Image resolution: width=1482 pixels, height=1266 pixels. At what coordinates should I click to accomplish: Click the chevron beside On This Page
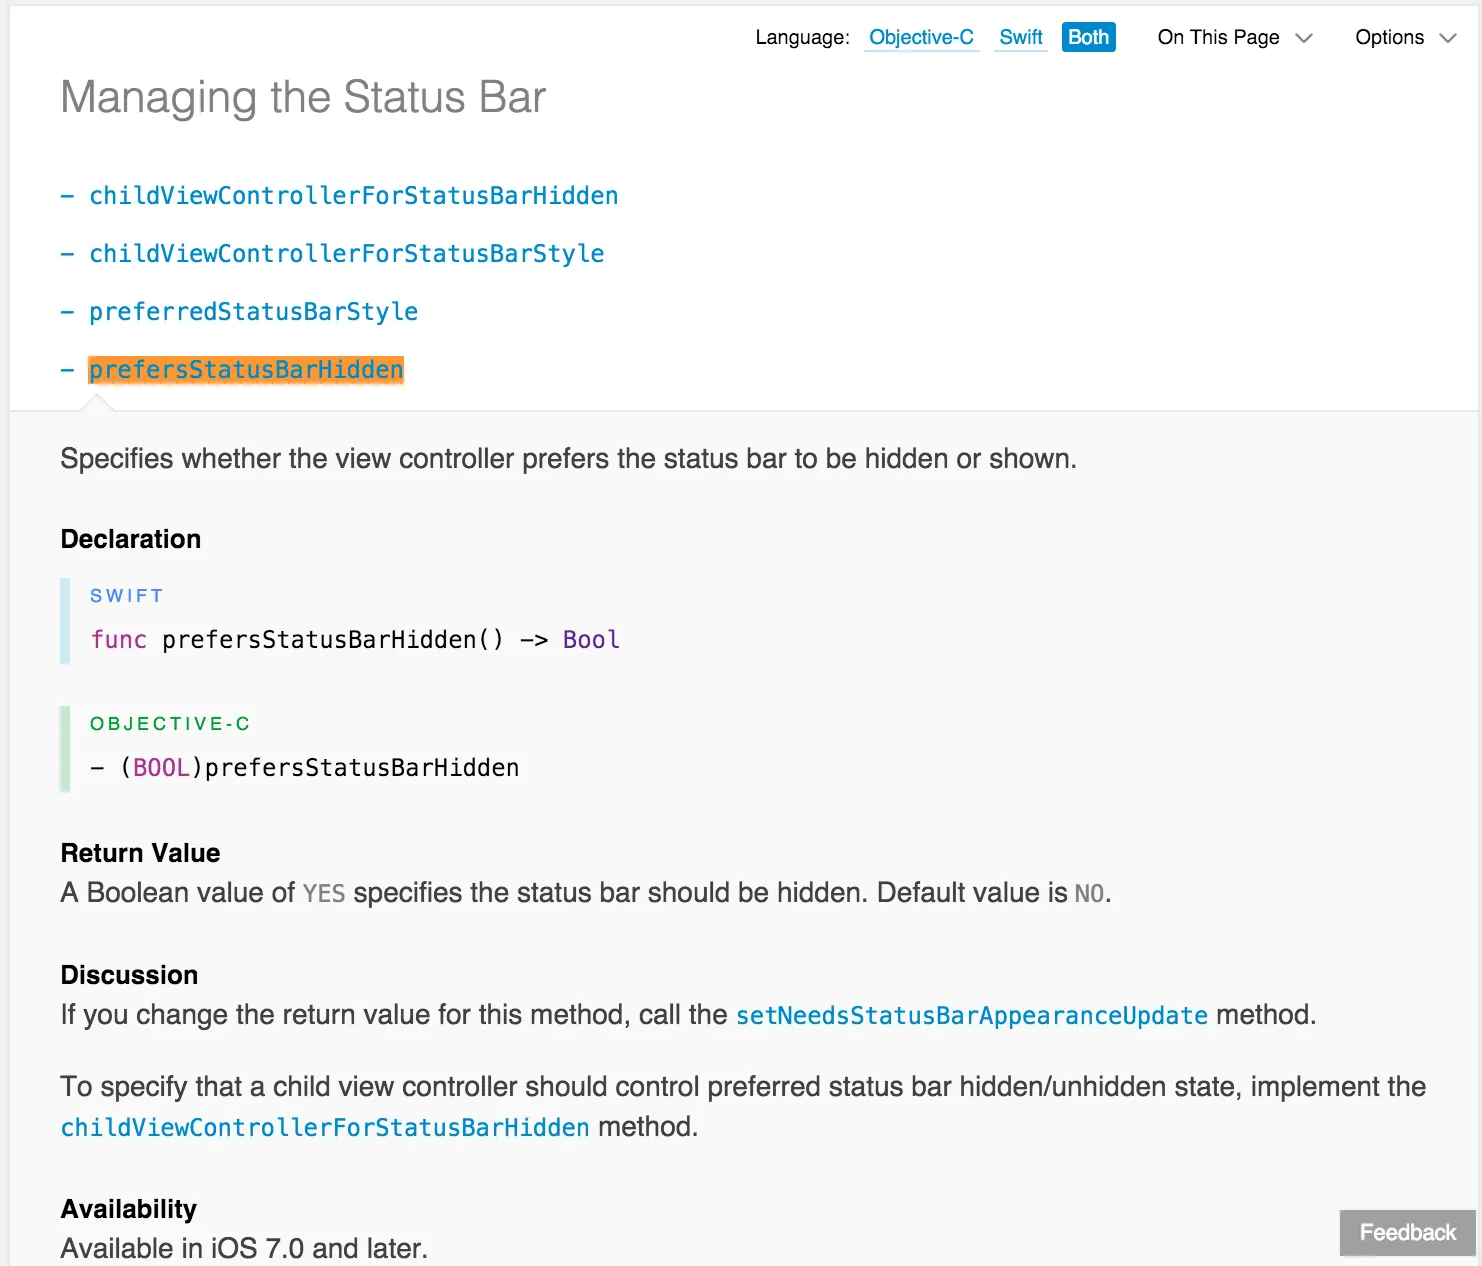click(1304, 39)
